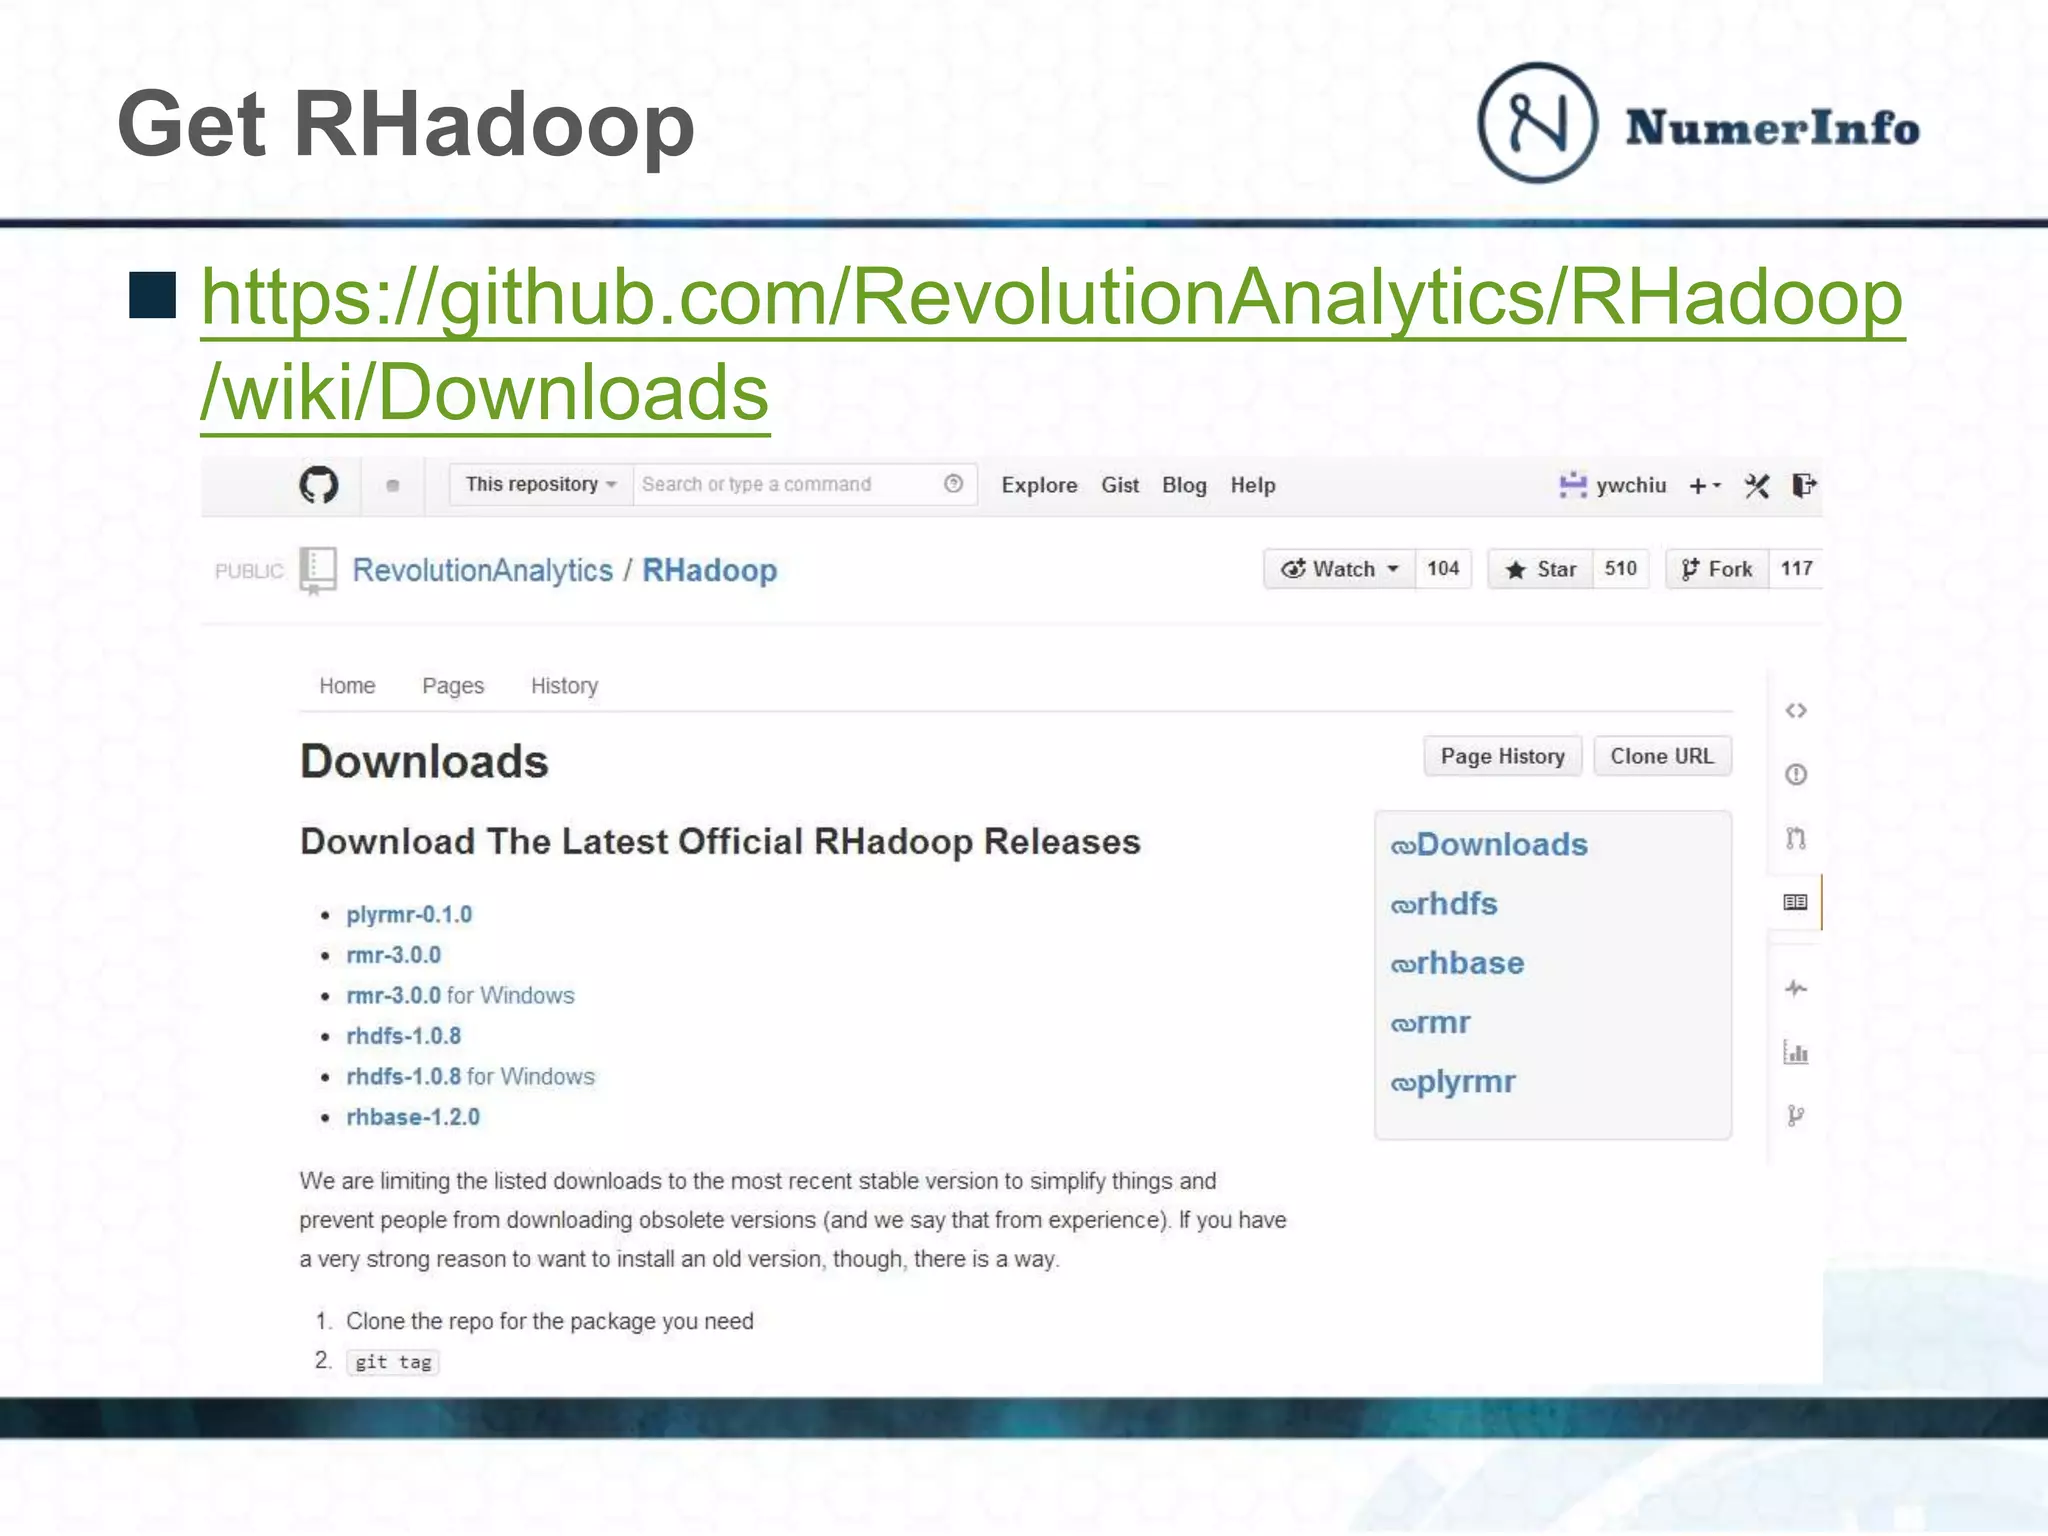Expand the This repository search scope dropdown
2048x1536 pixels.
541,485
